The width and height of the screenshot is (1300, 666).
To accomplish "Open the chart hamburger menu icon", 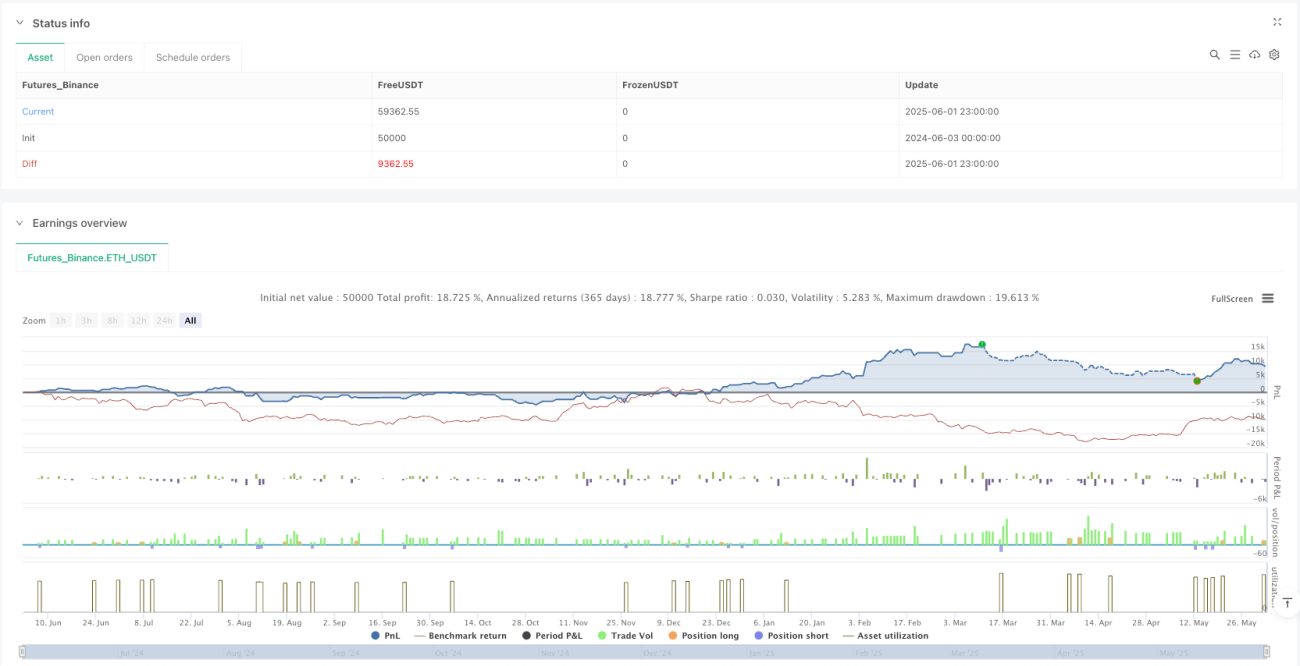I will tap(1267, 298).
